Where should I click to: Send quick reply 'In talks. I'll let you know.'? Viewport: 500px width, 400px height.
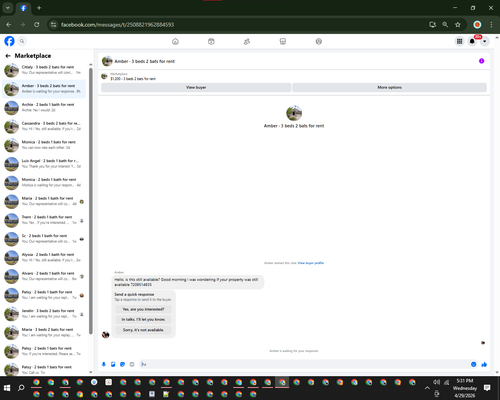[x=143, y=319]
